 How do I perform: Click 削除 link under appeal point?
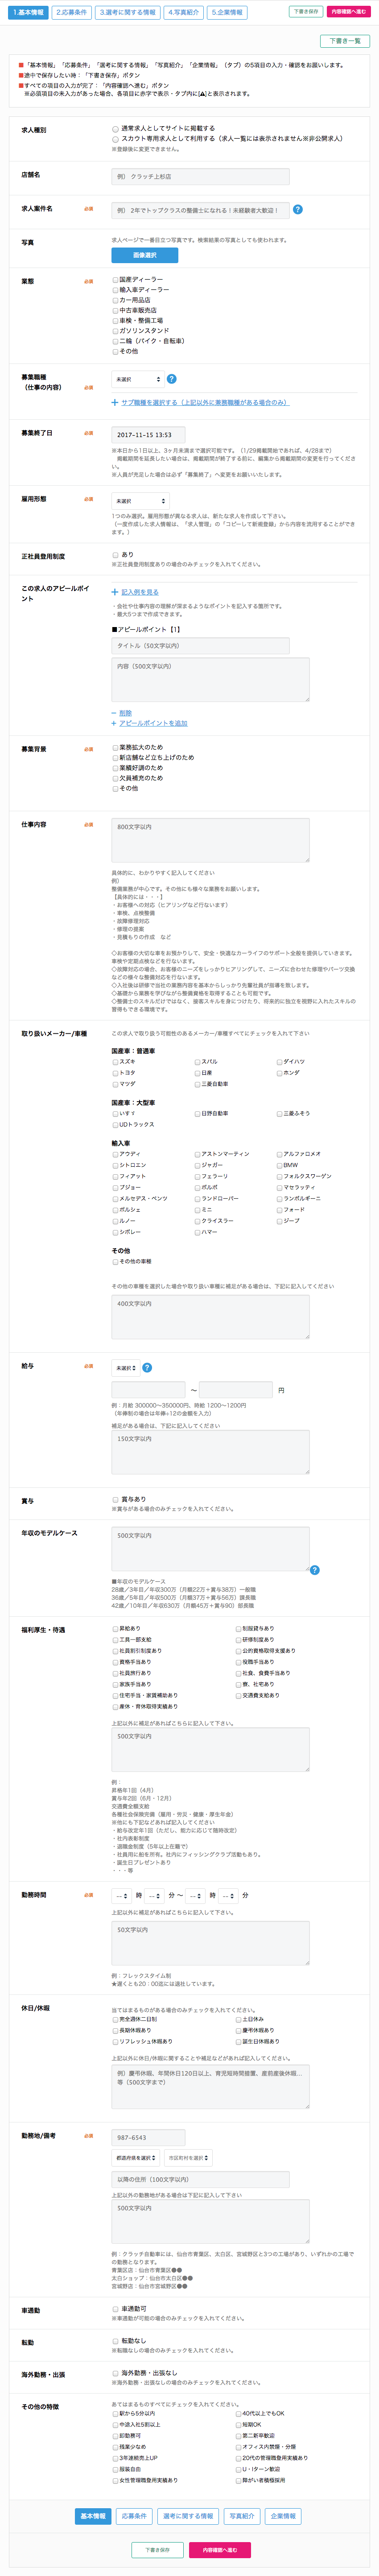pyautogui.click(x=125, y=713)
